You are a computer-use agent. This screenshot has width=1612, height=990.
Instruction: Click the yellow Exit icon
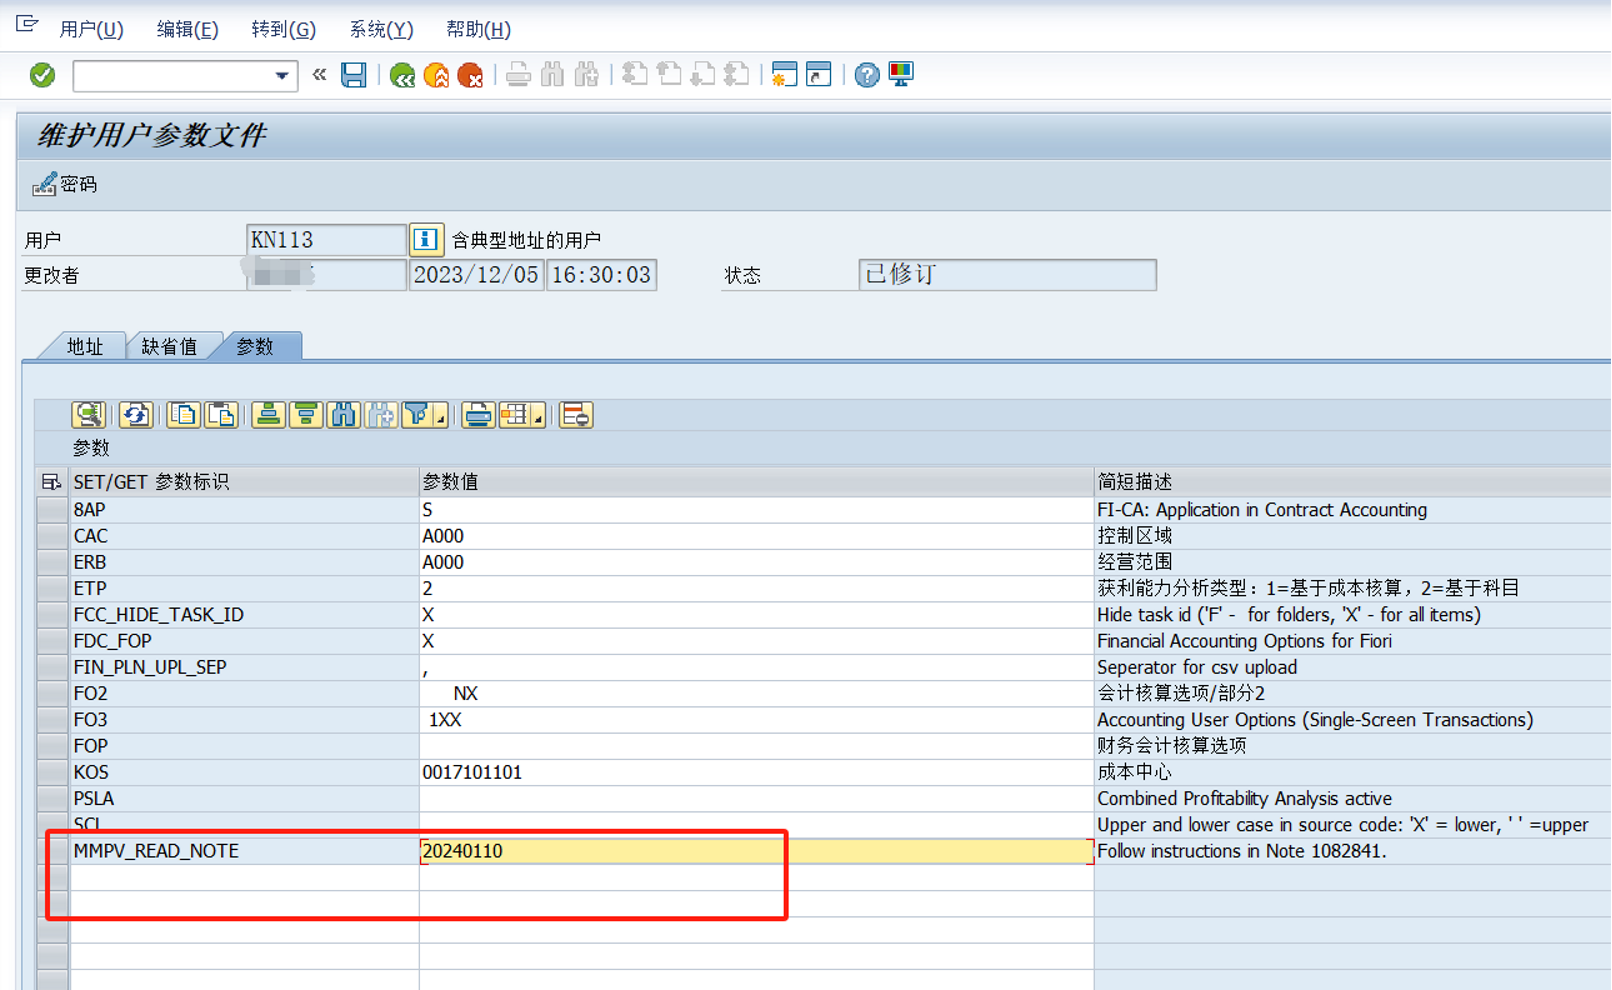tap(436, 75)
